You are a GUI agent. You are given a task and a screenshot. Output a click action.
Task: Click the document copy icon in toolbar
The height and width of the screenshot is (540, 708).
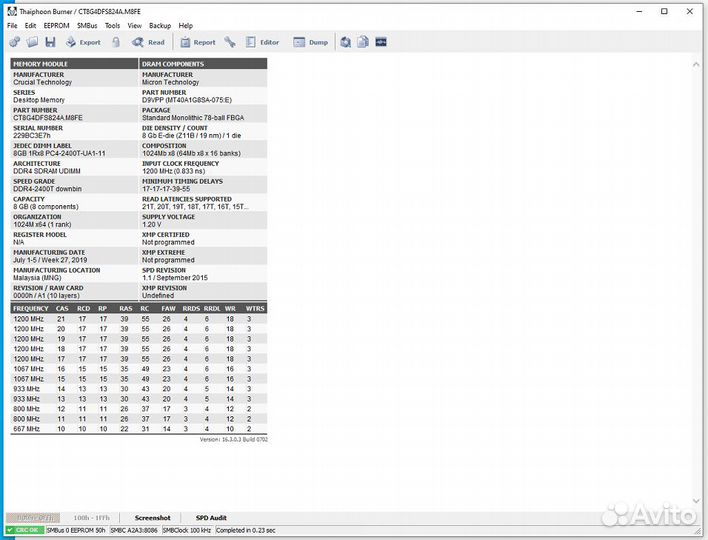click(x=363, y=42)
